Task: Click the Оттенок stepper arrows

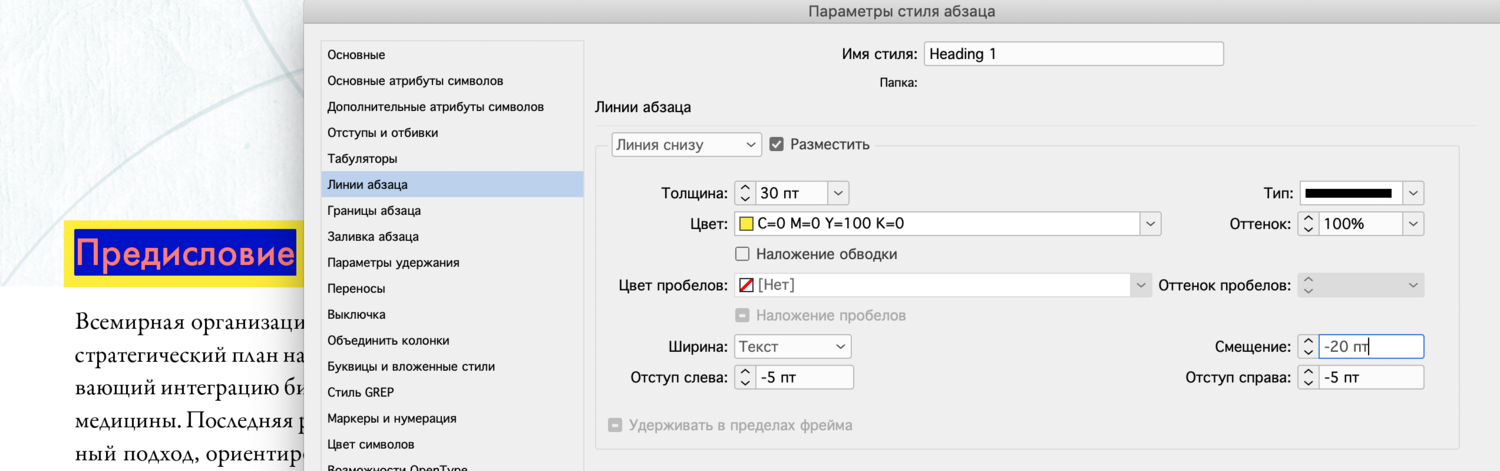Action: tap(1308, 224)
